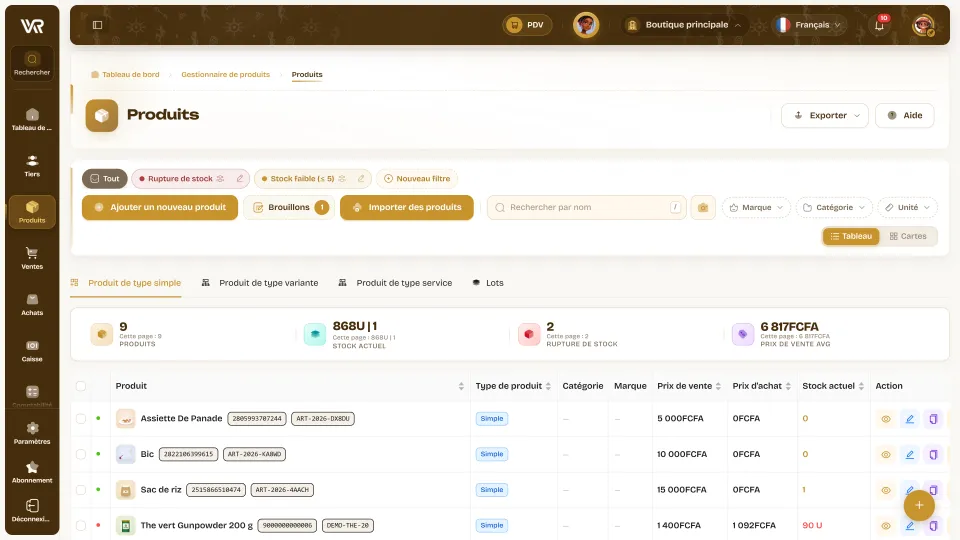This screenshot has width=960, height=540.
Task: Open the Caisse sidebar section
Action: coord(32,351)
